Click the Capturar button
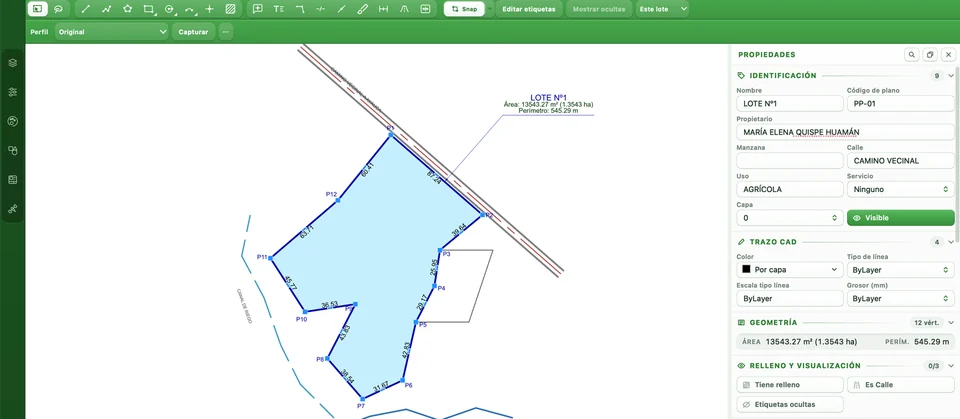The image size is (960, 419). click(193, 32)
